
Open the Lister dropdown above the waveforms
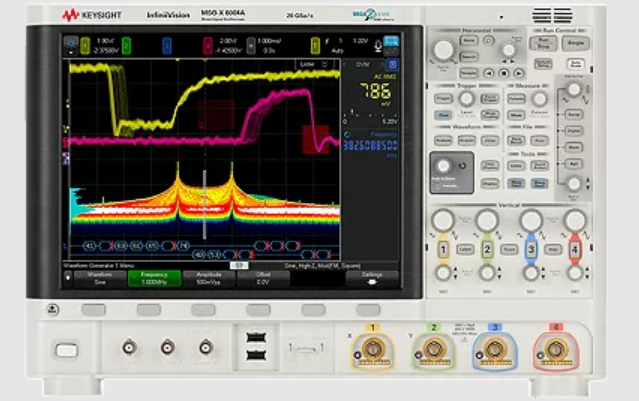(313, 64)
